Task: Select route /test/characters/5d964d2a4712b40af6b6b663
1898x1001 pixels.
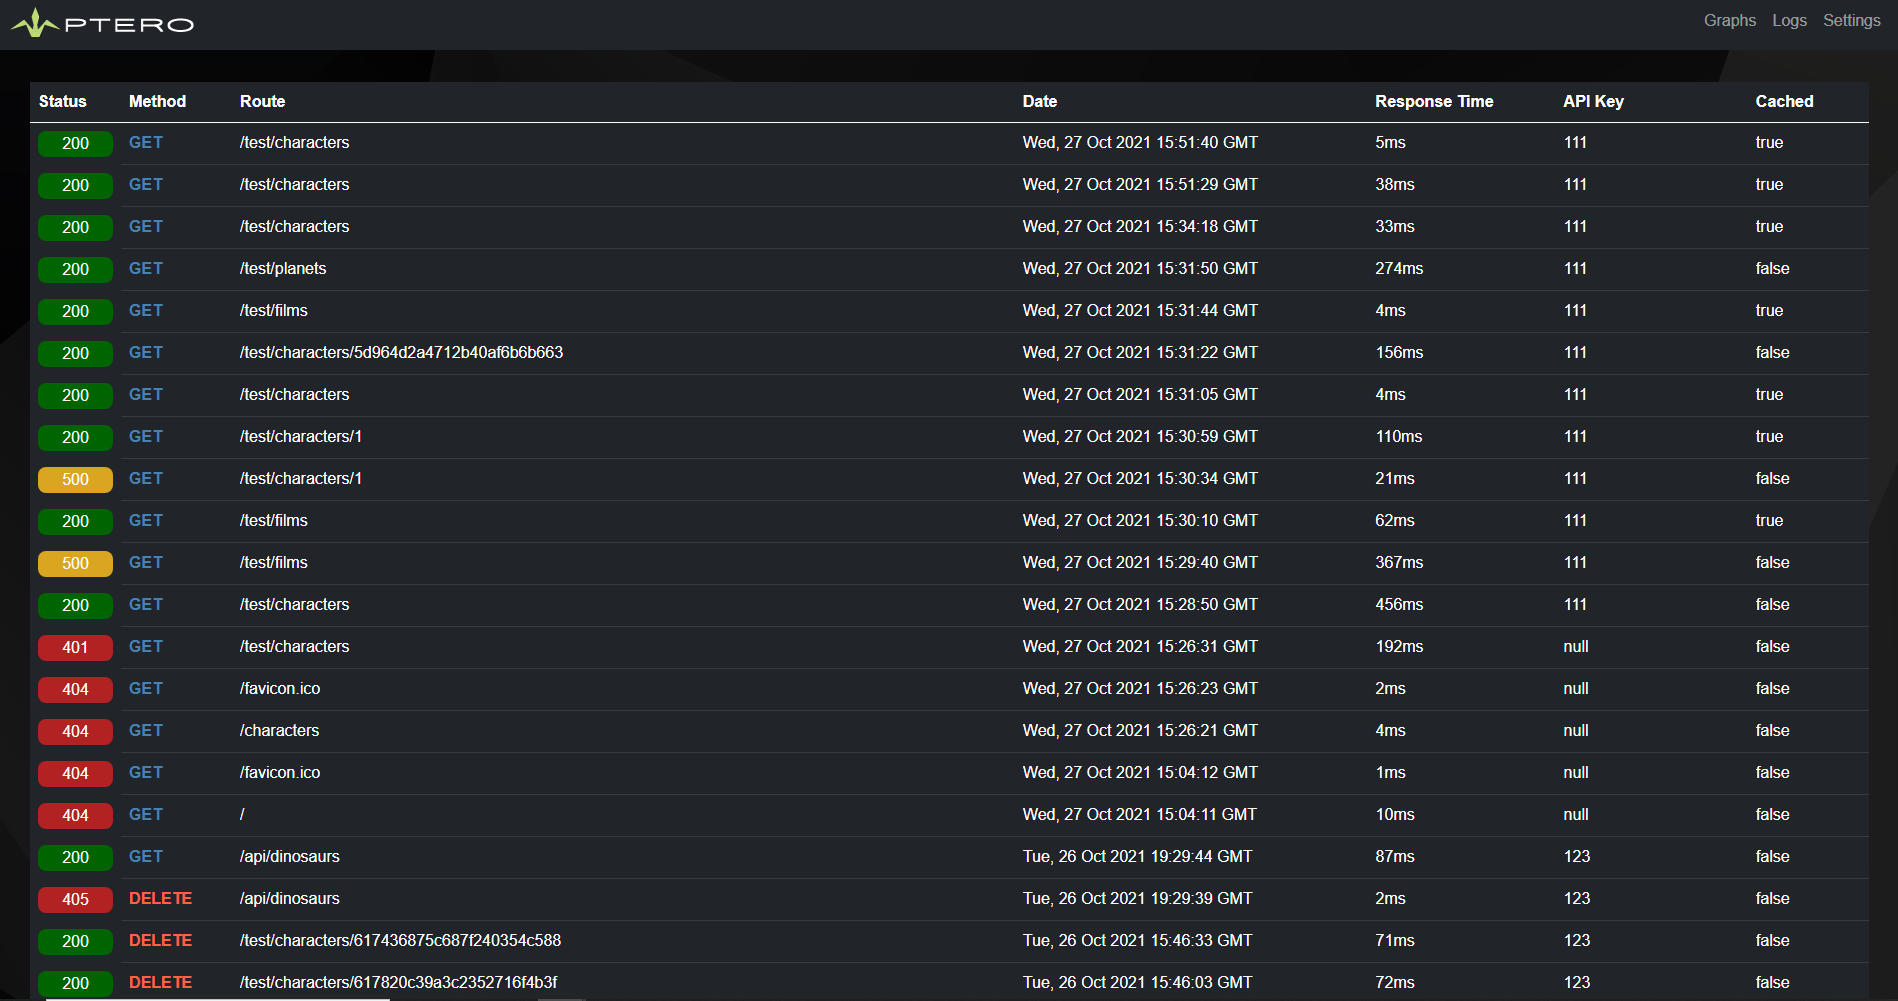Action: [401, 352]
